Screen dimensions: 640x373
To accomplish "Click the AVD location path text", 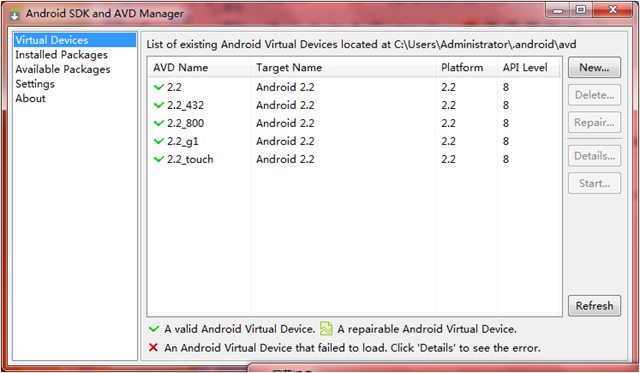I will click(x=485, y=44).
